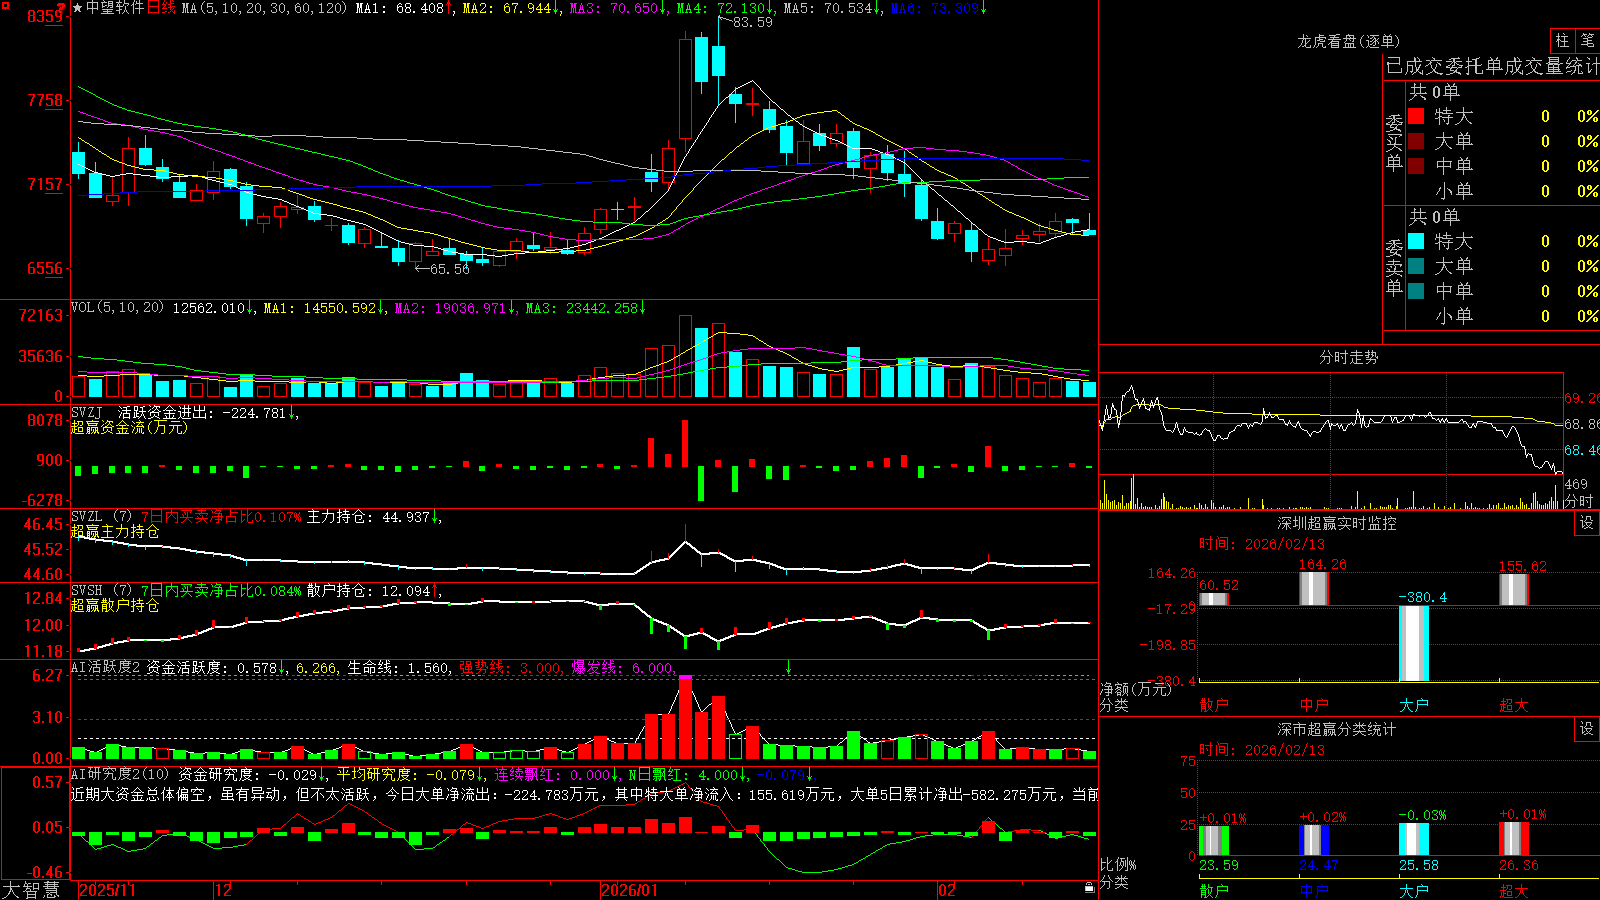Viewport: 1600px width, 900px height.
Task: Select the 深市超赢分类统计 panel title
Action: pyautogui.click(x=1336, y=729)
